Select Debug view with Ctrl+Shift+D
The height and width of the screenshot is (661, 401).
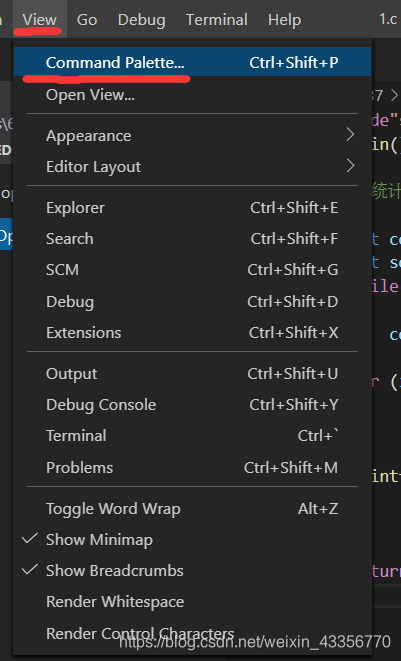tap(192, 302)
